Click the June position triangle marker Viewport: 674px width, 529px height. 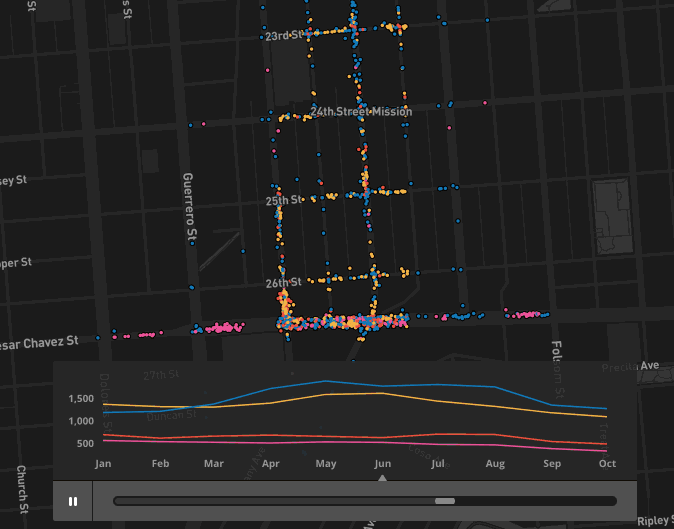click(x=382, y=478)
